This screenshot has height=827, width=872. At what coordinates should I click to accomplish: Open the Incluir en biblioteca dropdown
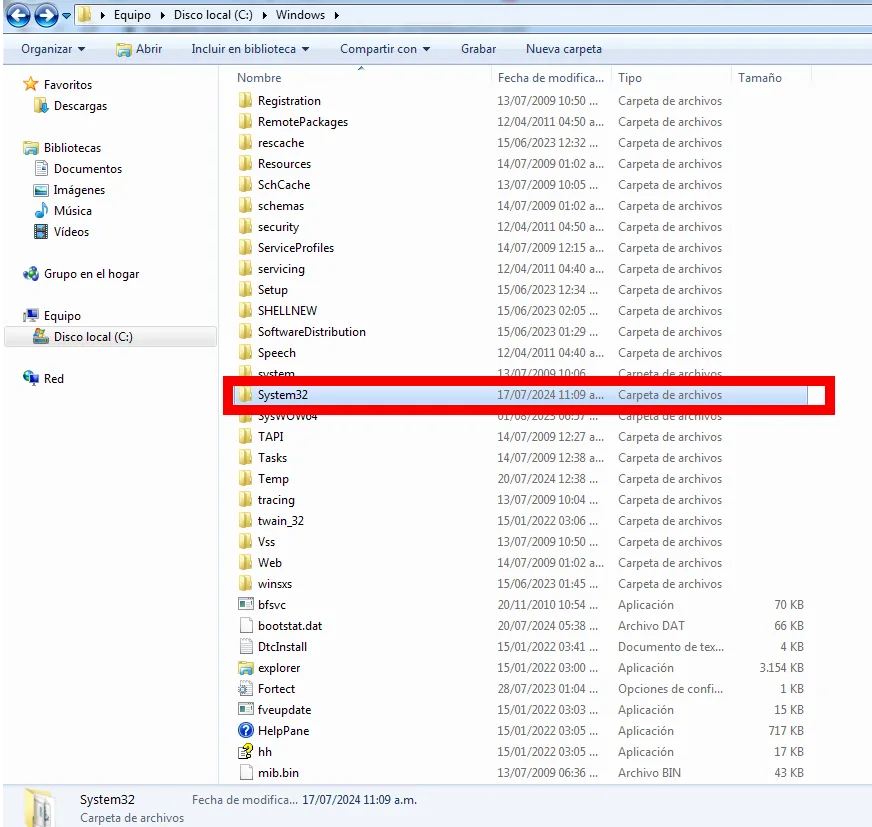pos(250,48)
